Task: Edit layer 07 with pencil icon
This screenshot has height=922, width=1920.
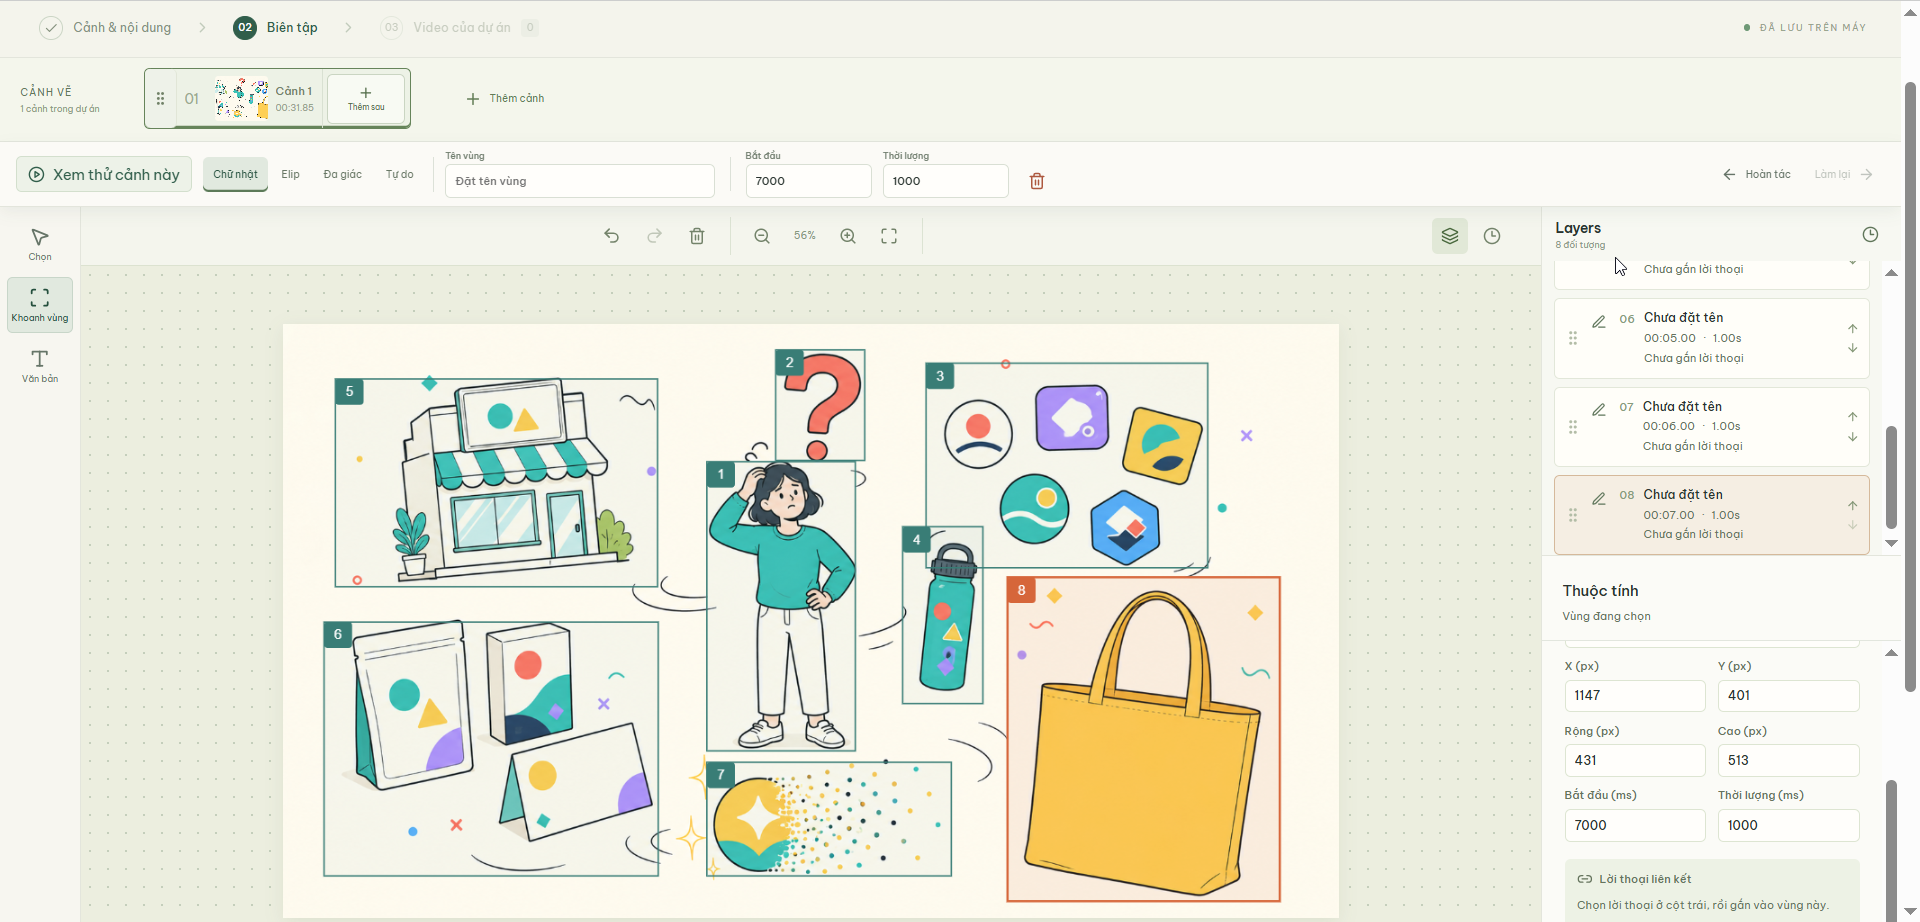Action: click(1599, 409)
